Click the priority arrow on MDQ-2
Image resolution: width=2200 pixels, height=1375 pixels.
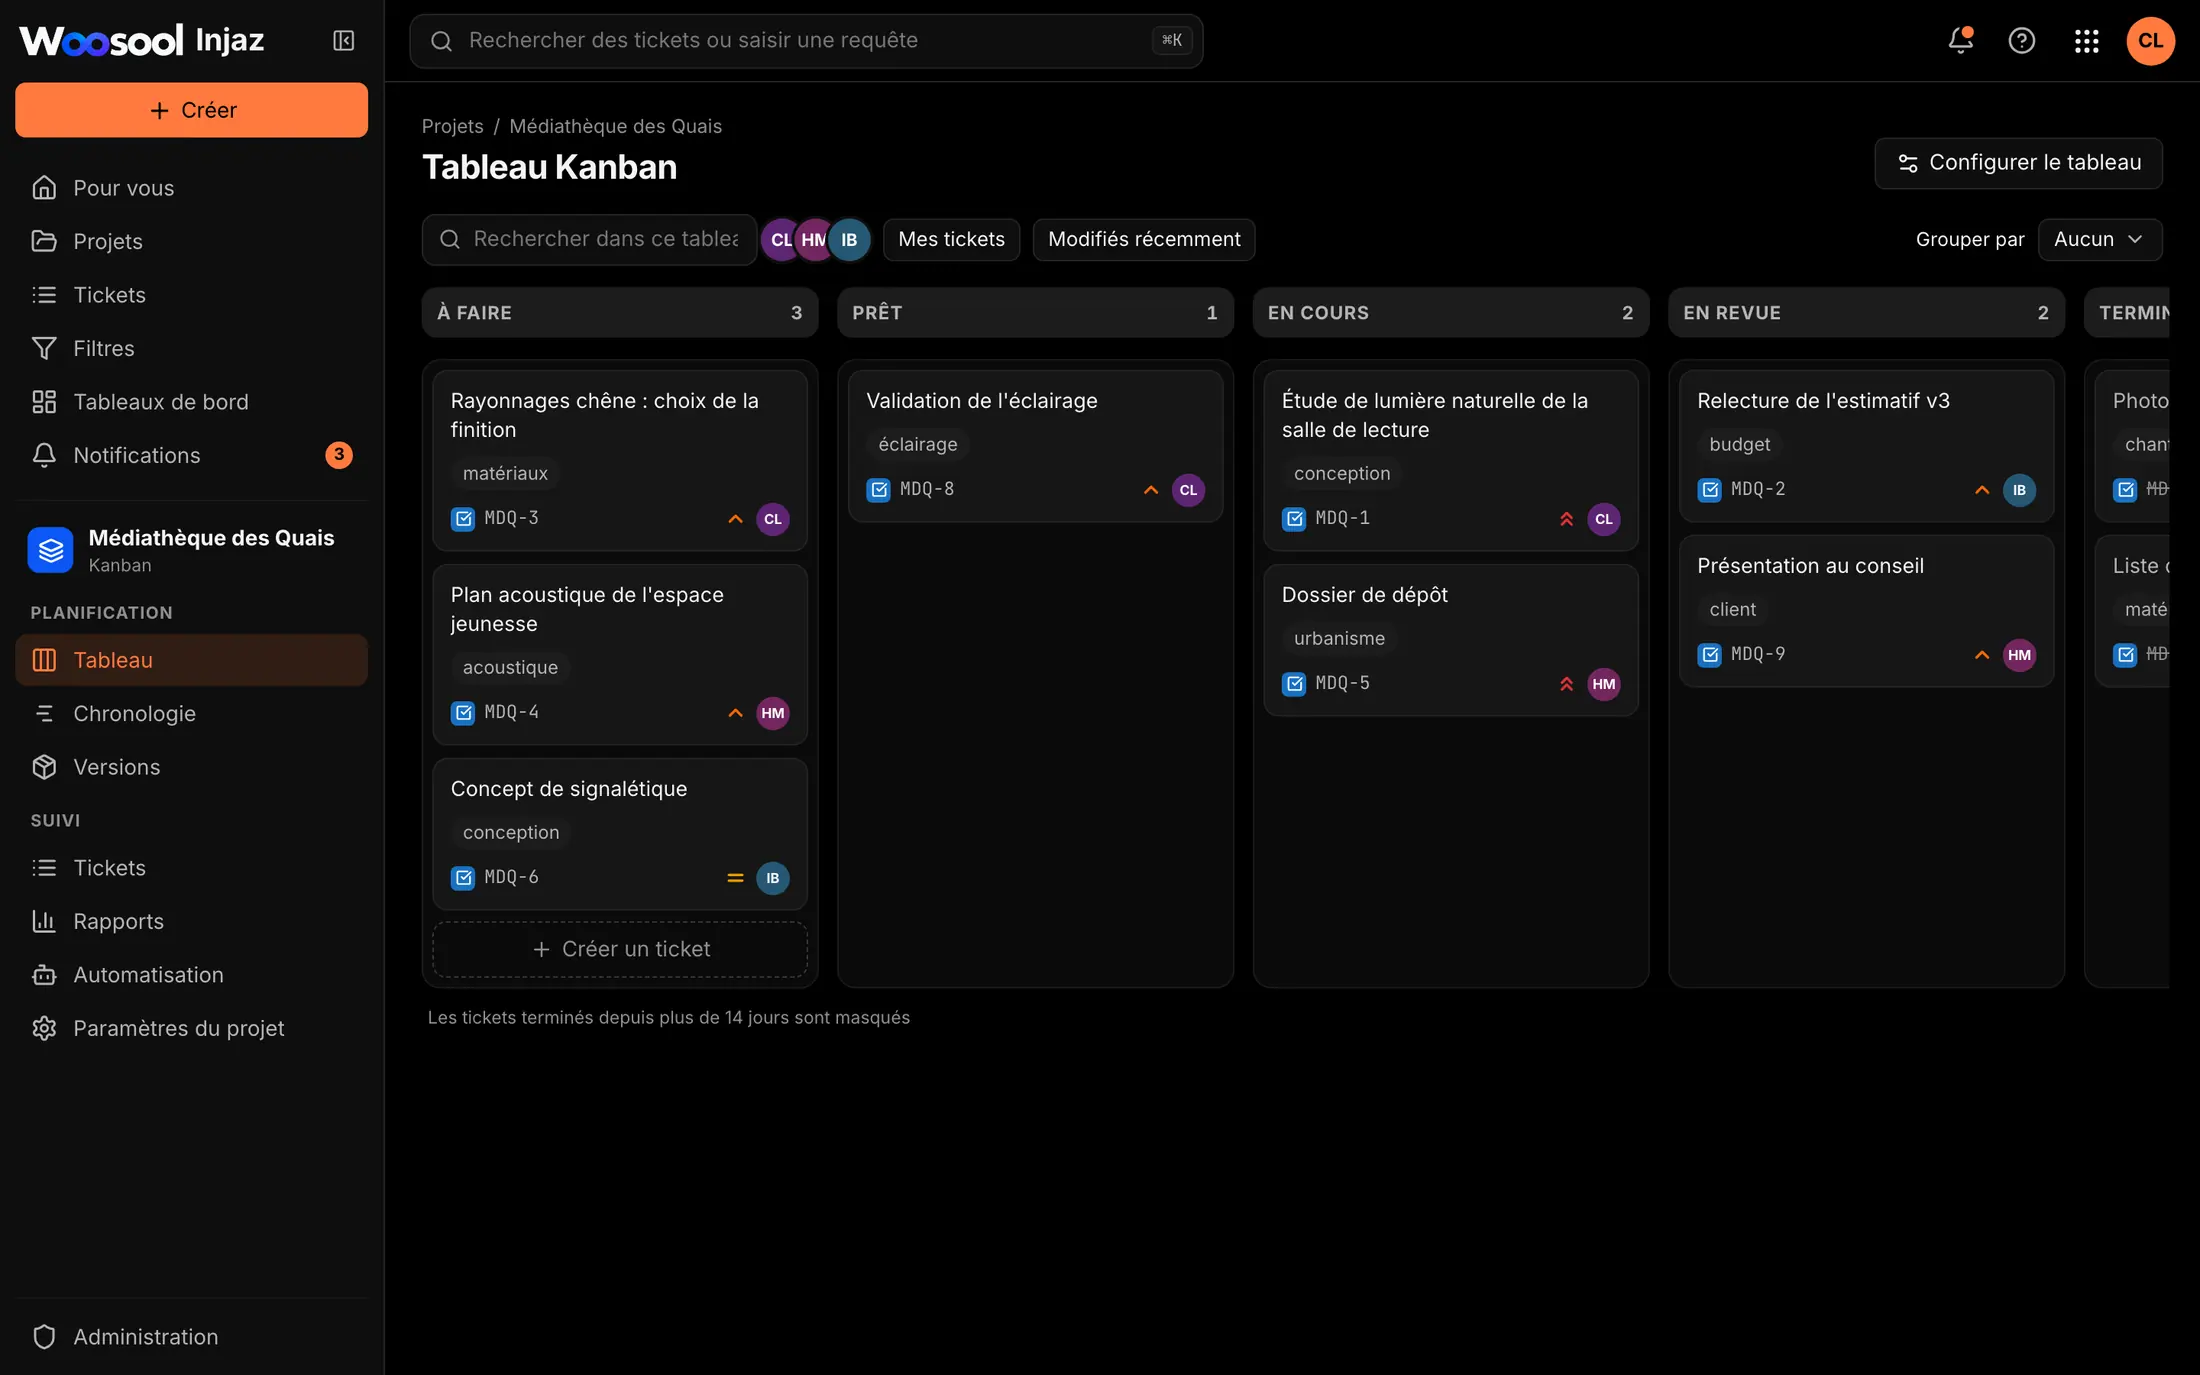(1982, 490)
